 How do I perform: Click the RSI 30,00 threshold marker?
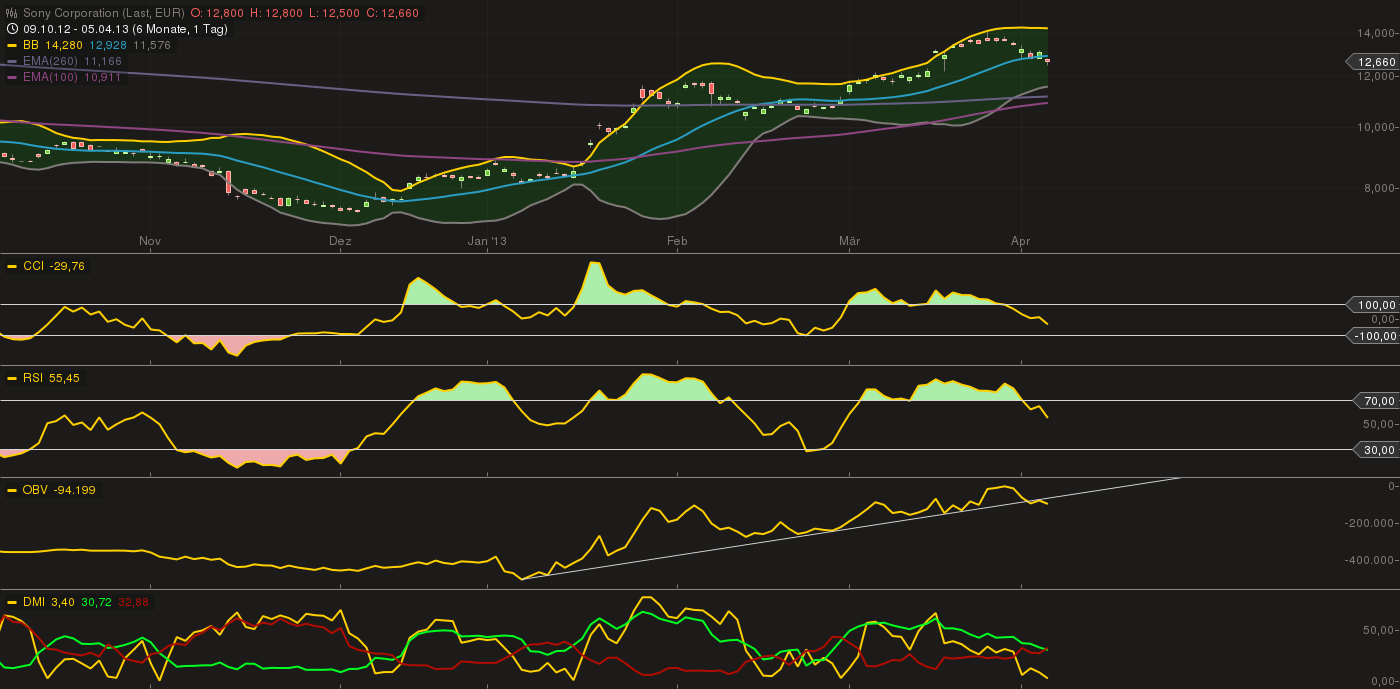[1378, 450]
